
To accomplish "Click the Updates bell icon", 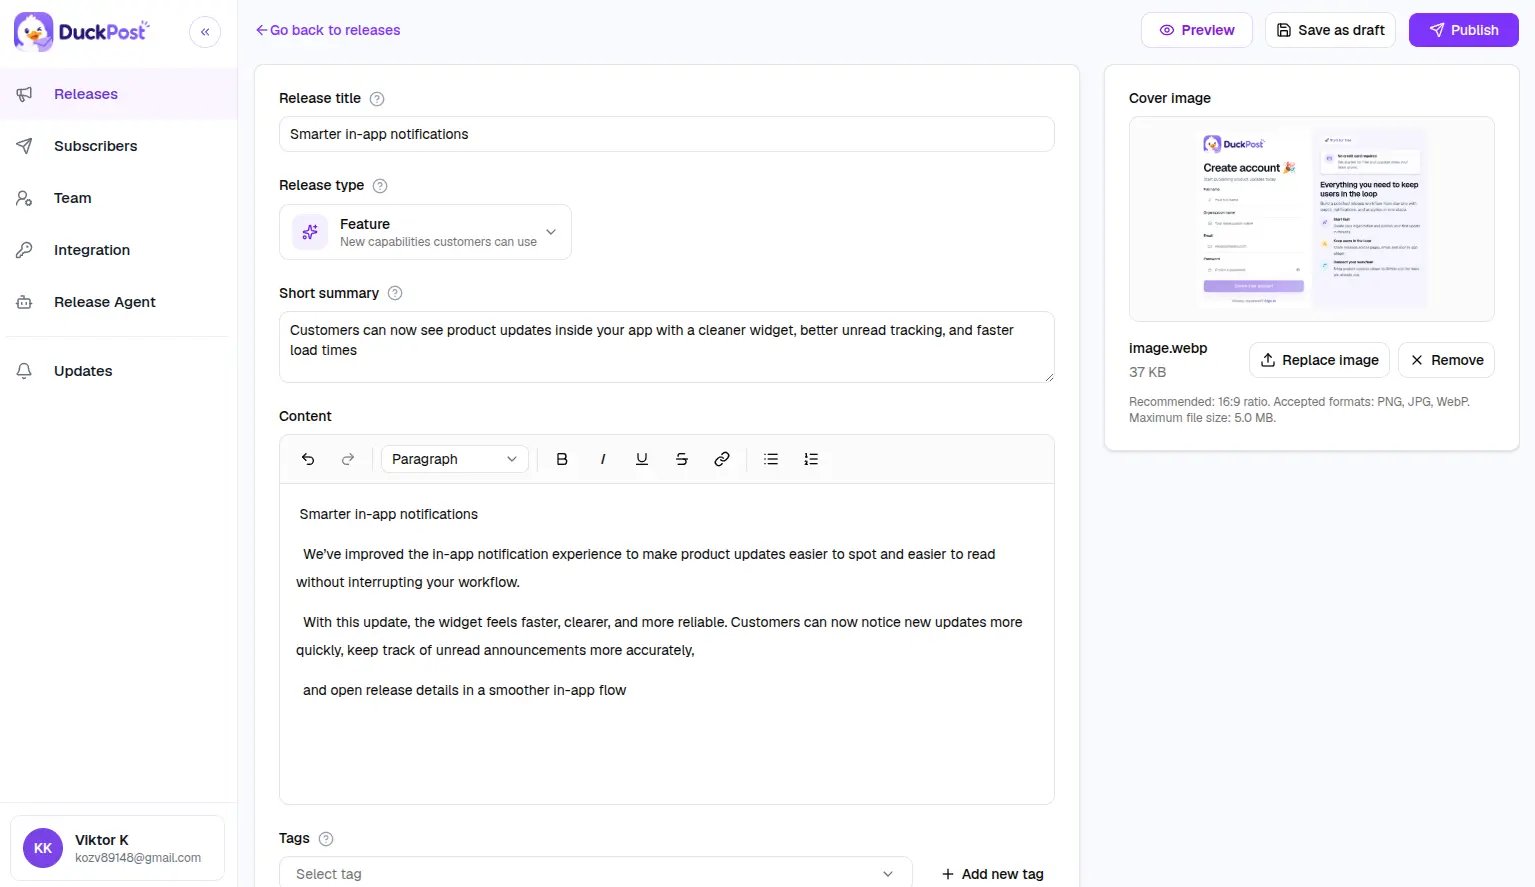I will coord(25,371).
